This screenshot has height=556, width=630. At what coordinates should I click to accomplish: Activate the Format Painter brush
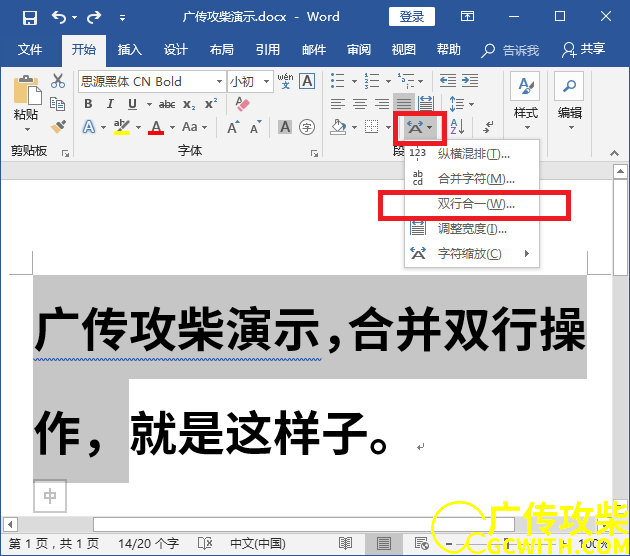point(58,127)
